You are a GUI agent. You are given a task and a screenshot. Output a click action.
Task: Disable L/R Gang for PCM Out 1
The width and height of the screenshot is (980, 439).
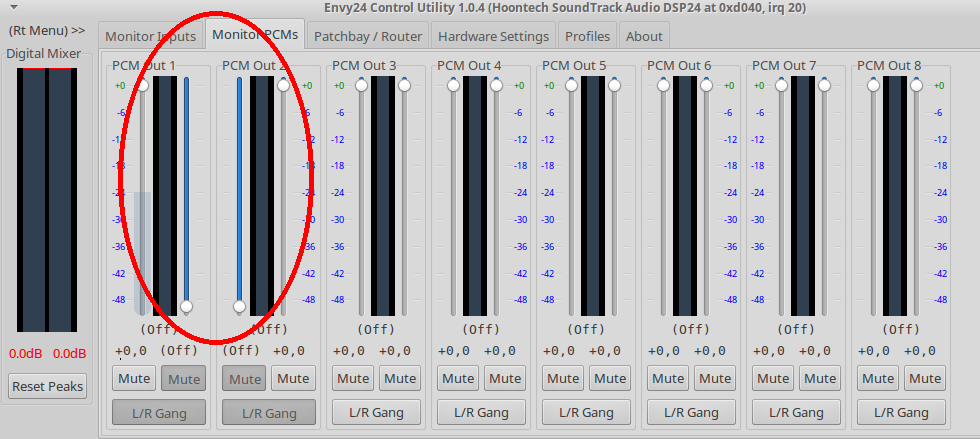tap(159, 413)
